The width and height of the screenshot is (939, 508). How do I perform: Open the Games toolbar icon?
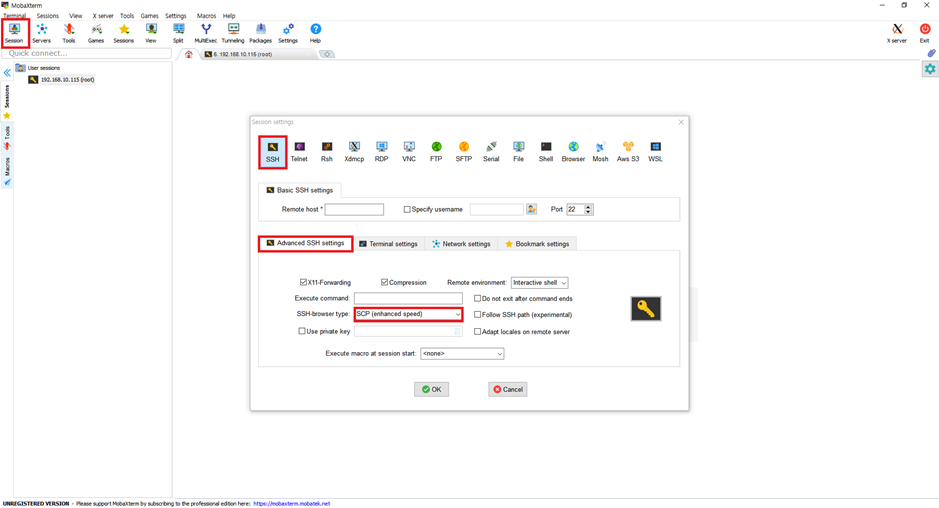(x=96, y=33)
